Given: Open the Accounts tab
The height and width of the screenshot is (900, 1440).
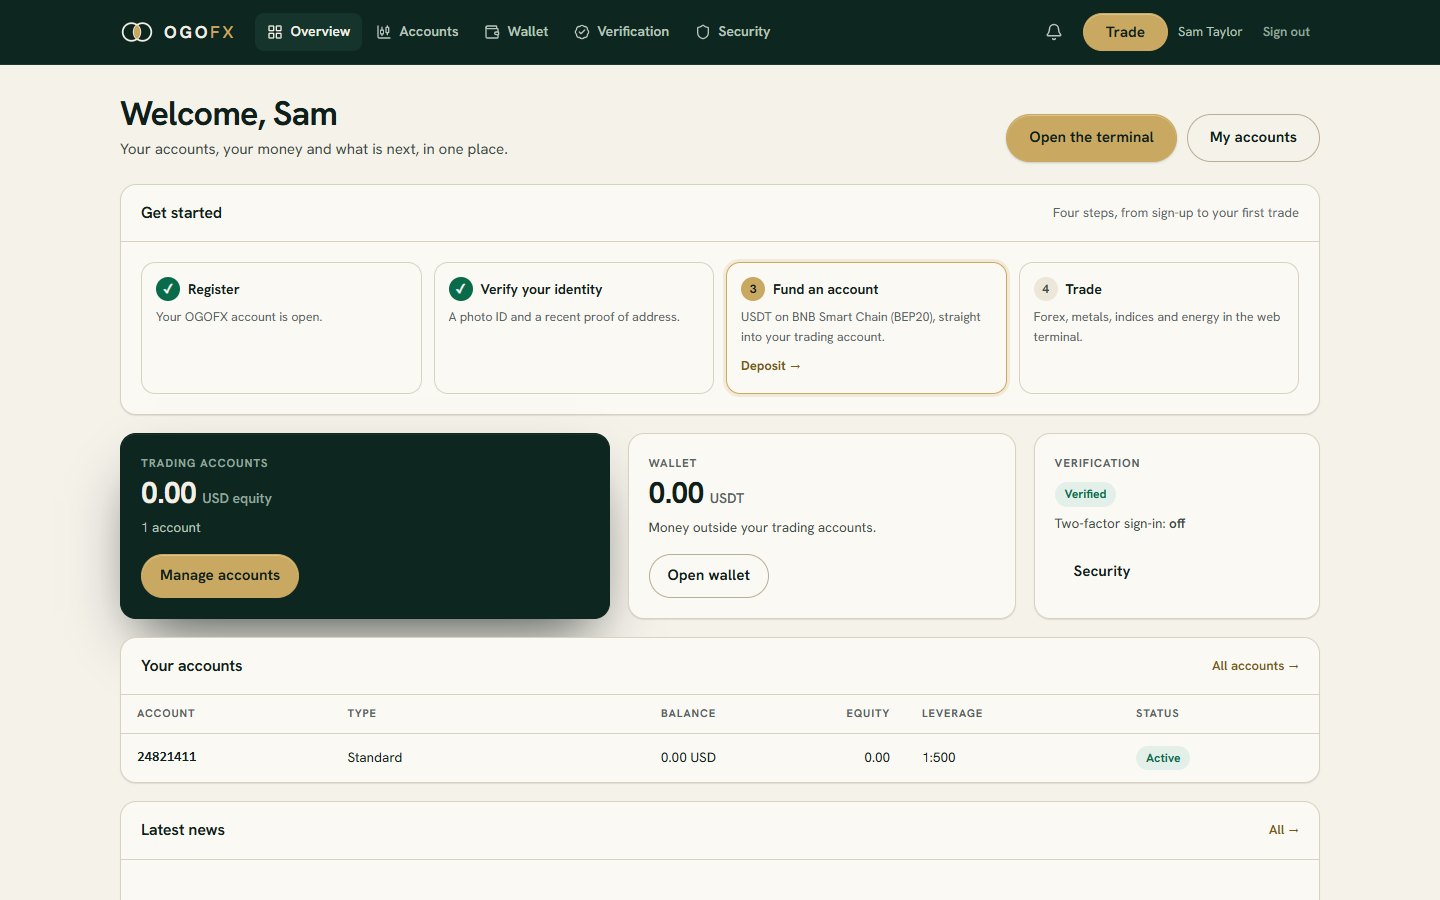Looking at the screenshot, I should (x=417, y=32).
